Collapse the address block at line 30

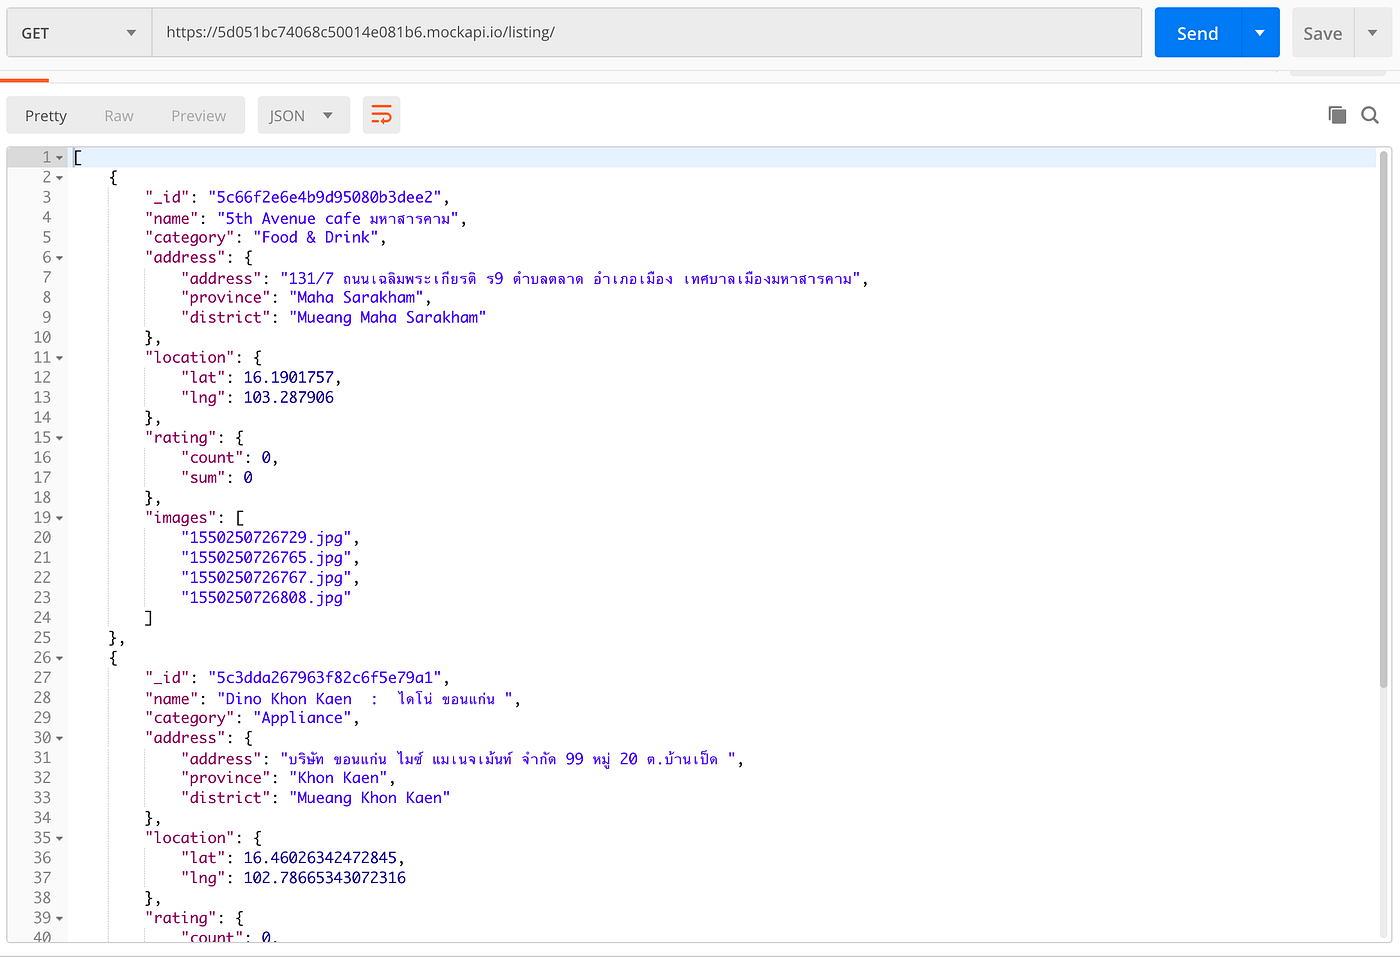(x=60, y=738)
